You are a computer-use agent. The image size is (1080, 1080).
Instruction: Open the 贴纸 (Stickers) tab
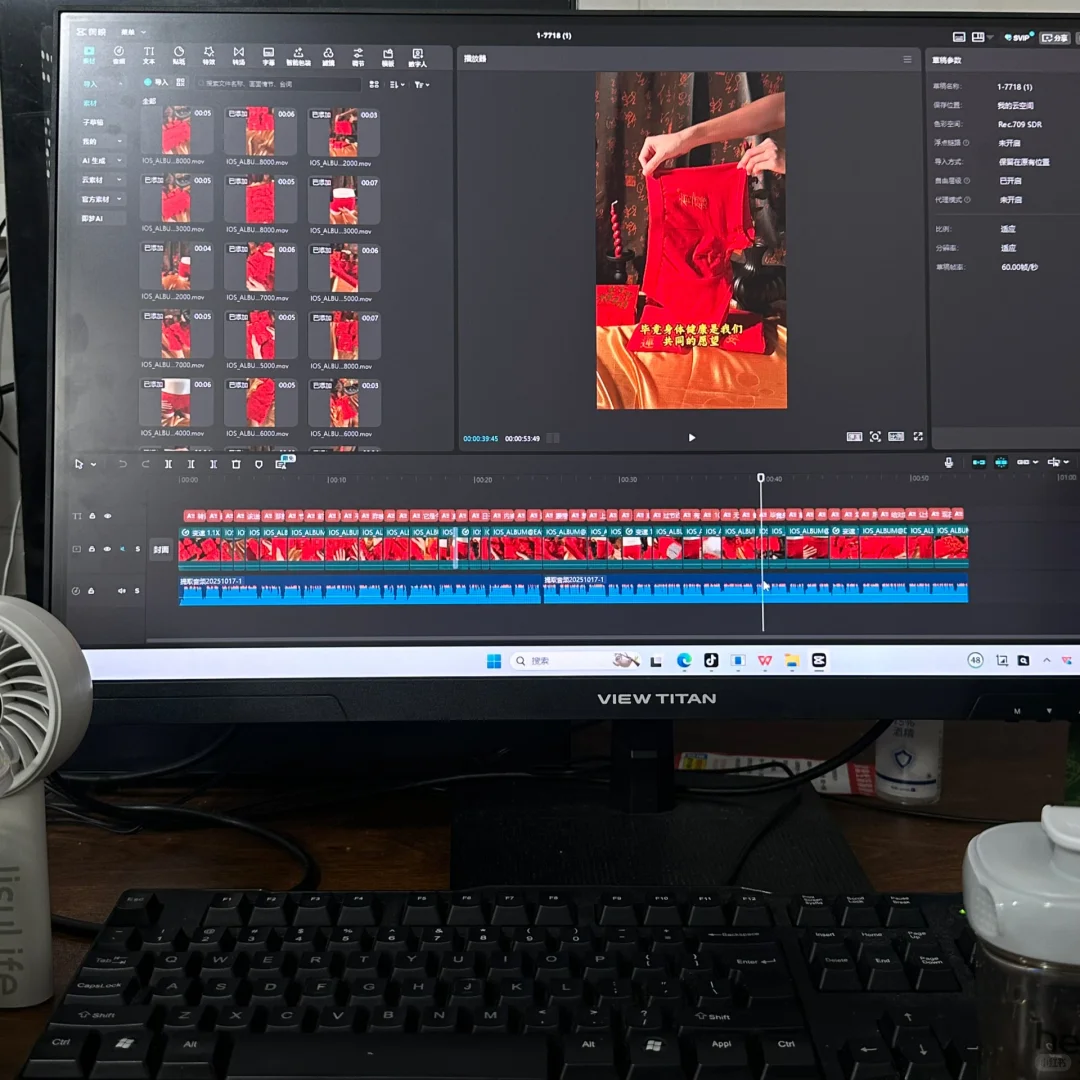[178, 55]
